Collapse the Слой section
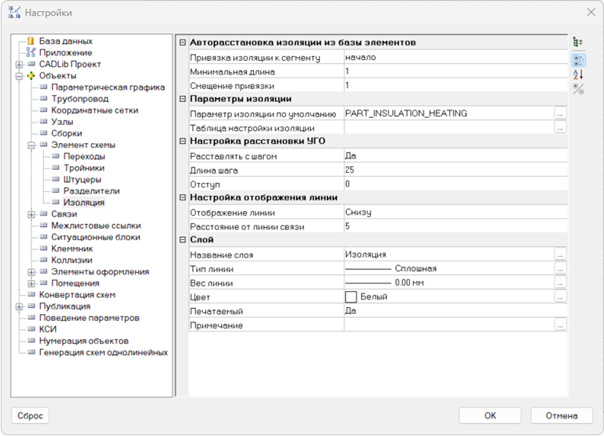The height and width of the screenshot is (436, 604). pos(183,240)
